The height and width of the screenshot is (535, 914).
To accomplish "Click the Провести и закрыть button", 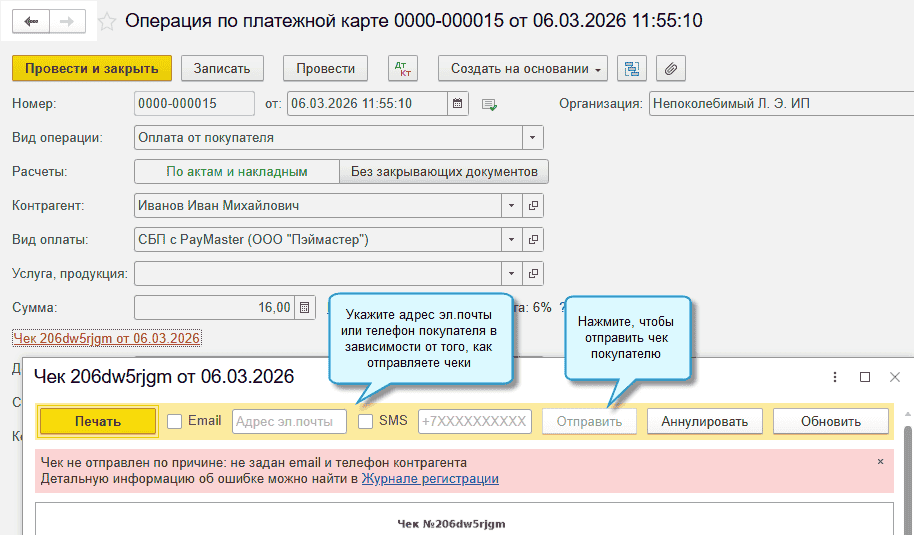I will point(92,69).
